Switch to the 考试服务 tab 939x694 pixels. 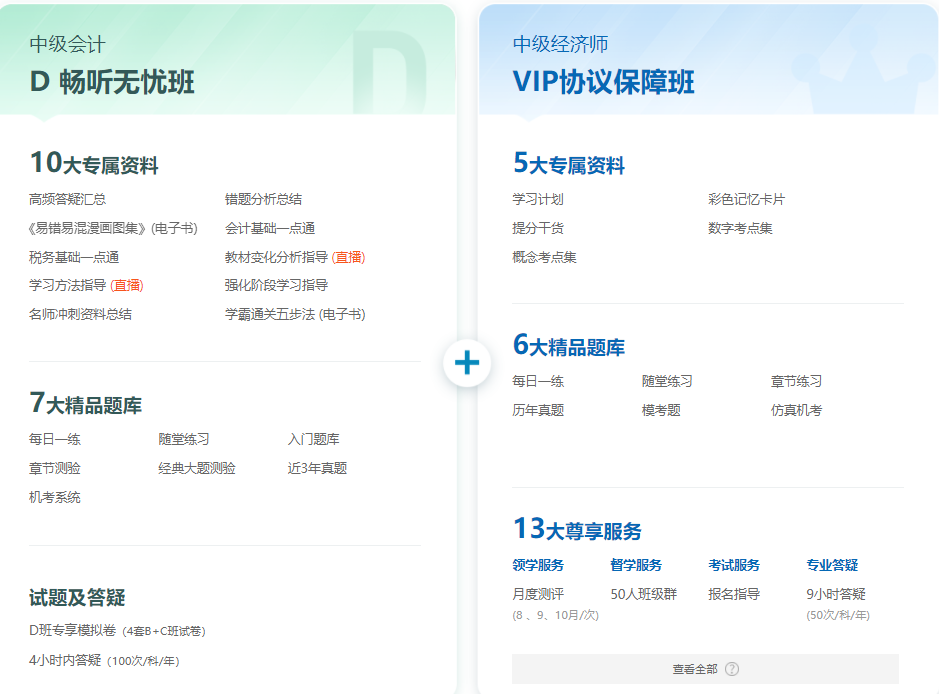734,565
